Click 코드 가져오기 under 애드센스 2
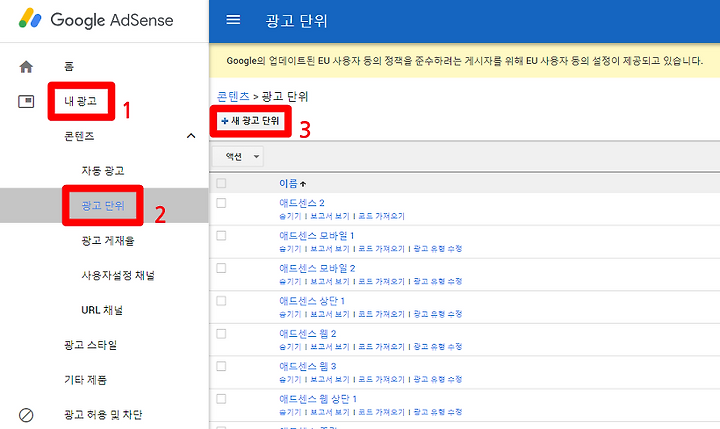The image size is (720, 429). 381,216
